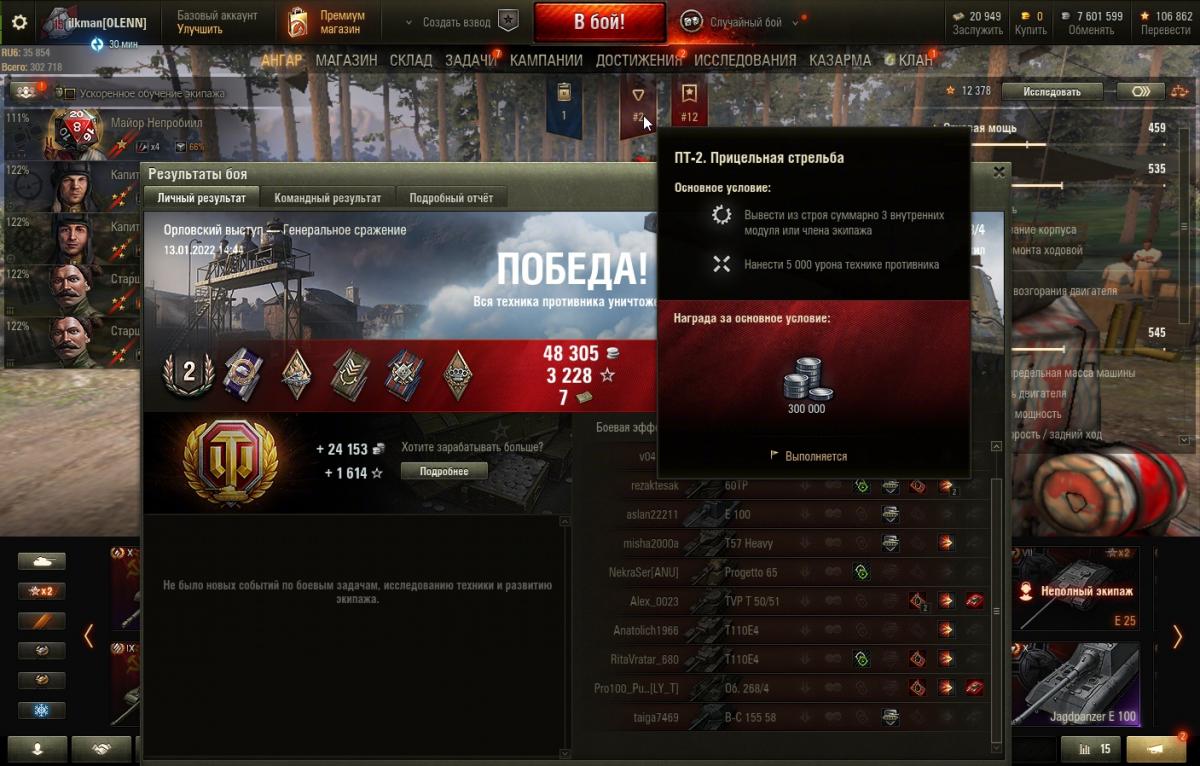
Task: Switch to Командный результат tab
Action: [327, 198]
